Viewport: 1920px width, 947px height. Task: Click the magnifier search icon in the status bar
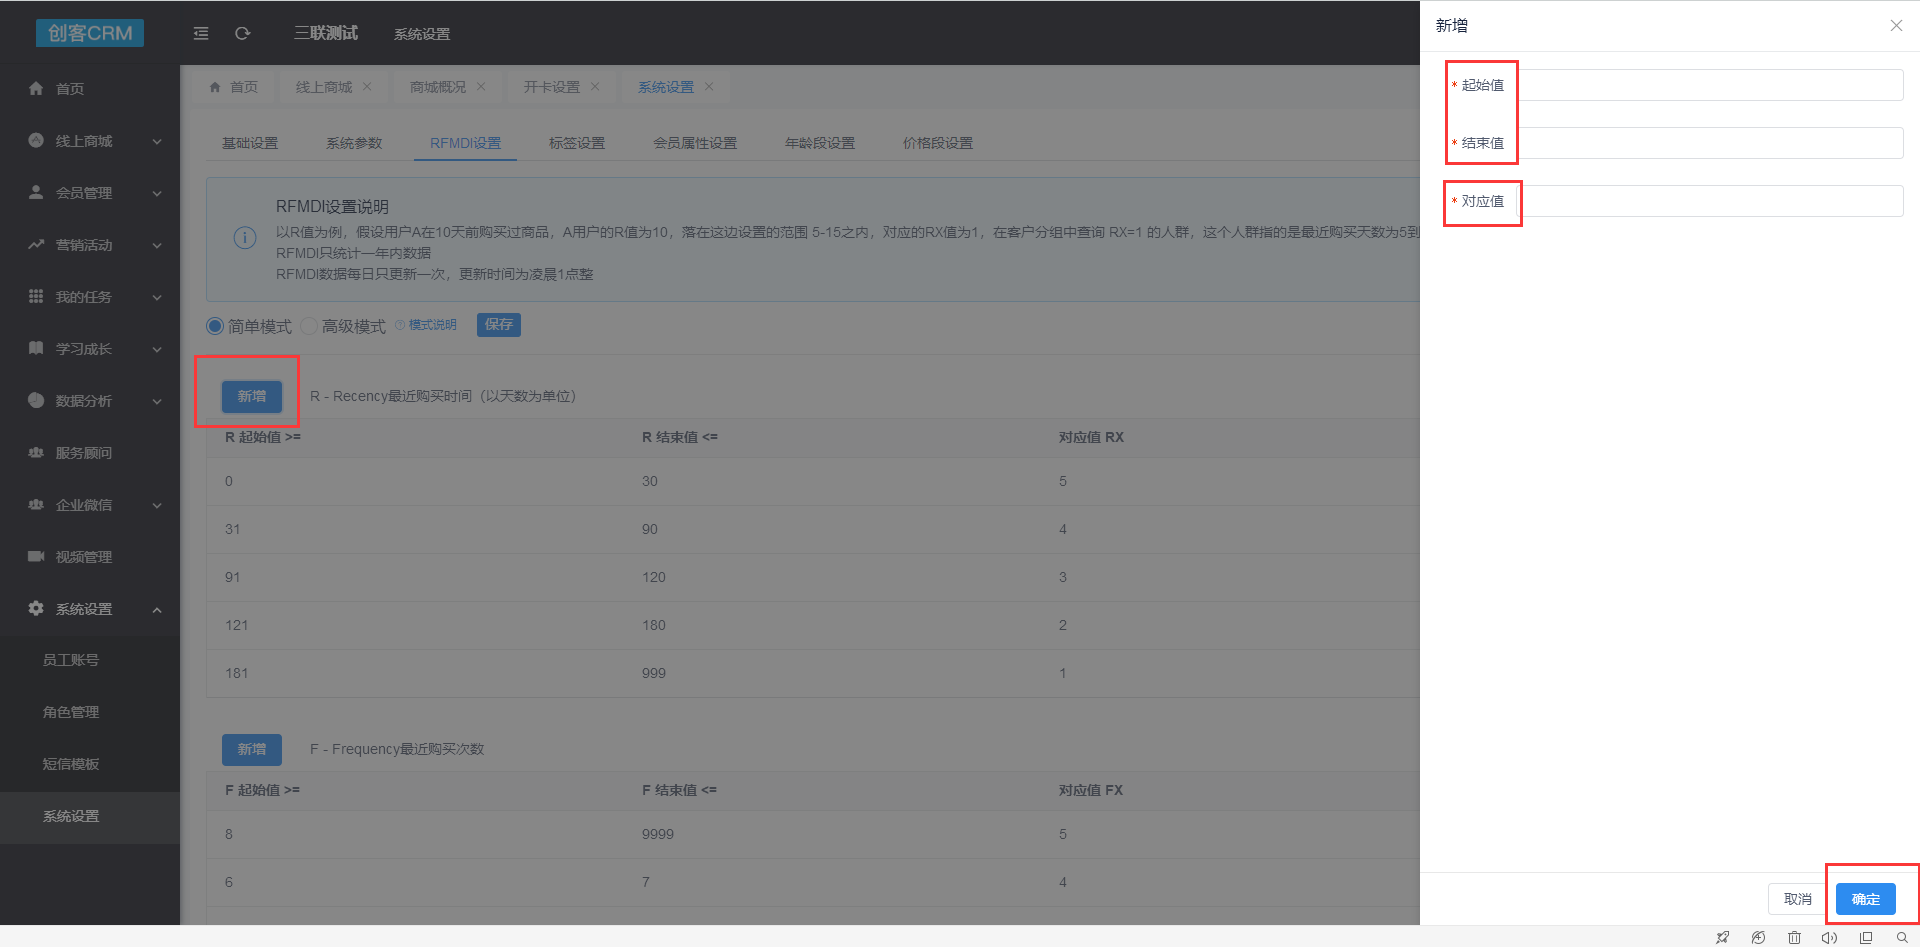(1902, 937)
